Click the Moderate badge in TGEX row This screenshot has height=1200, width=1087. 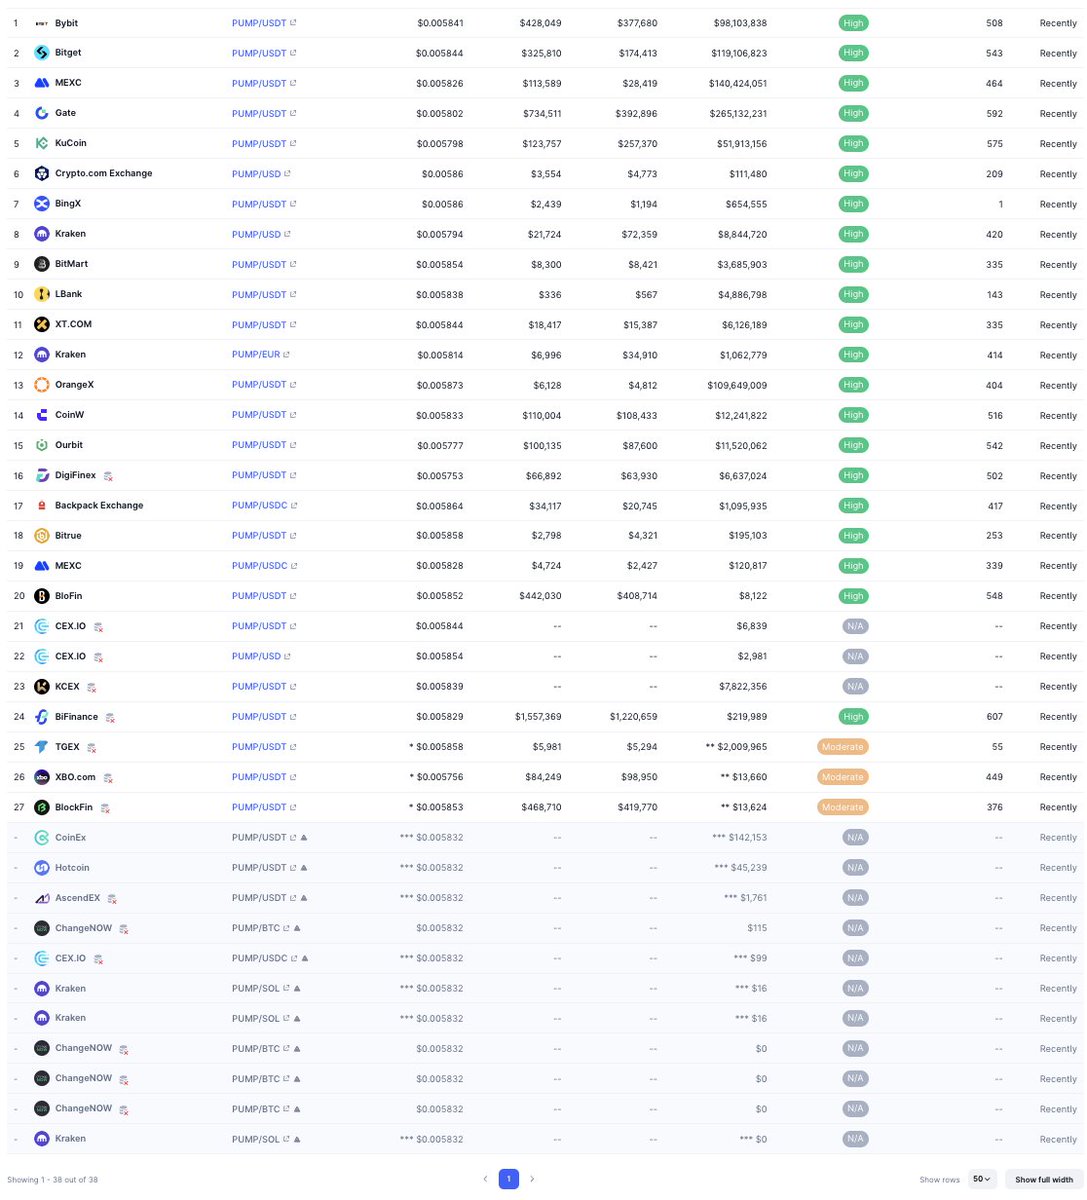842,747
